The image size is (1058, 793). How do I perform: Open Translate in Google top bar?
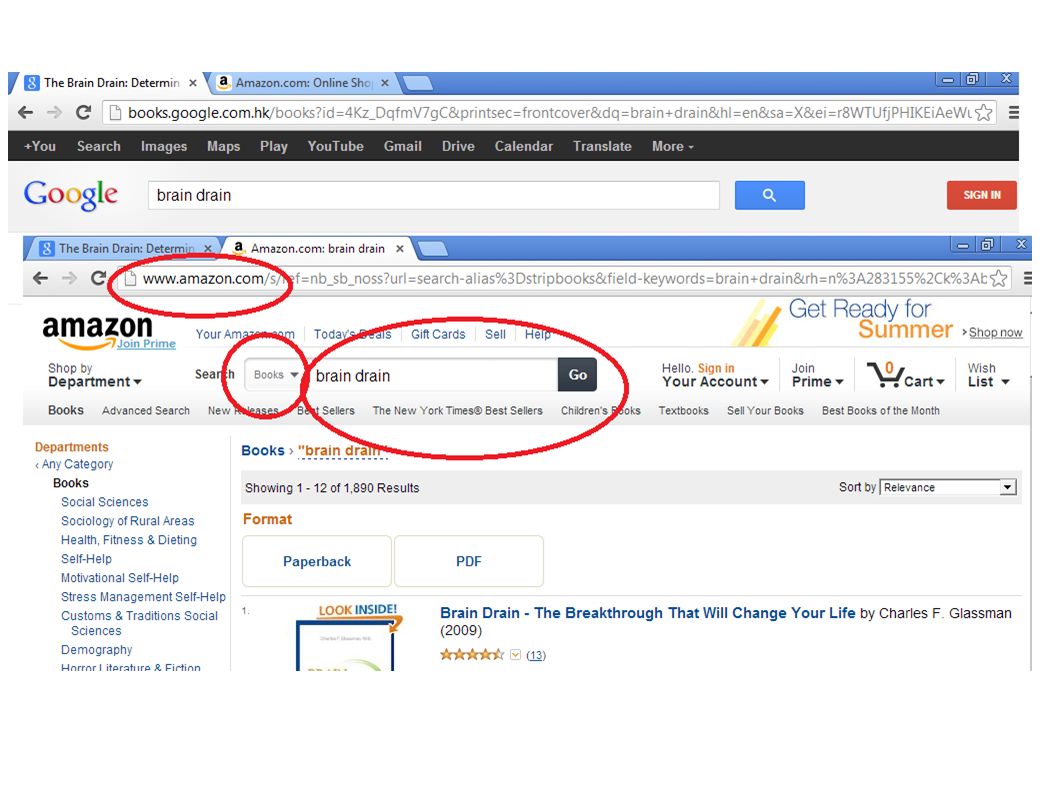(x=602, y=146)
